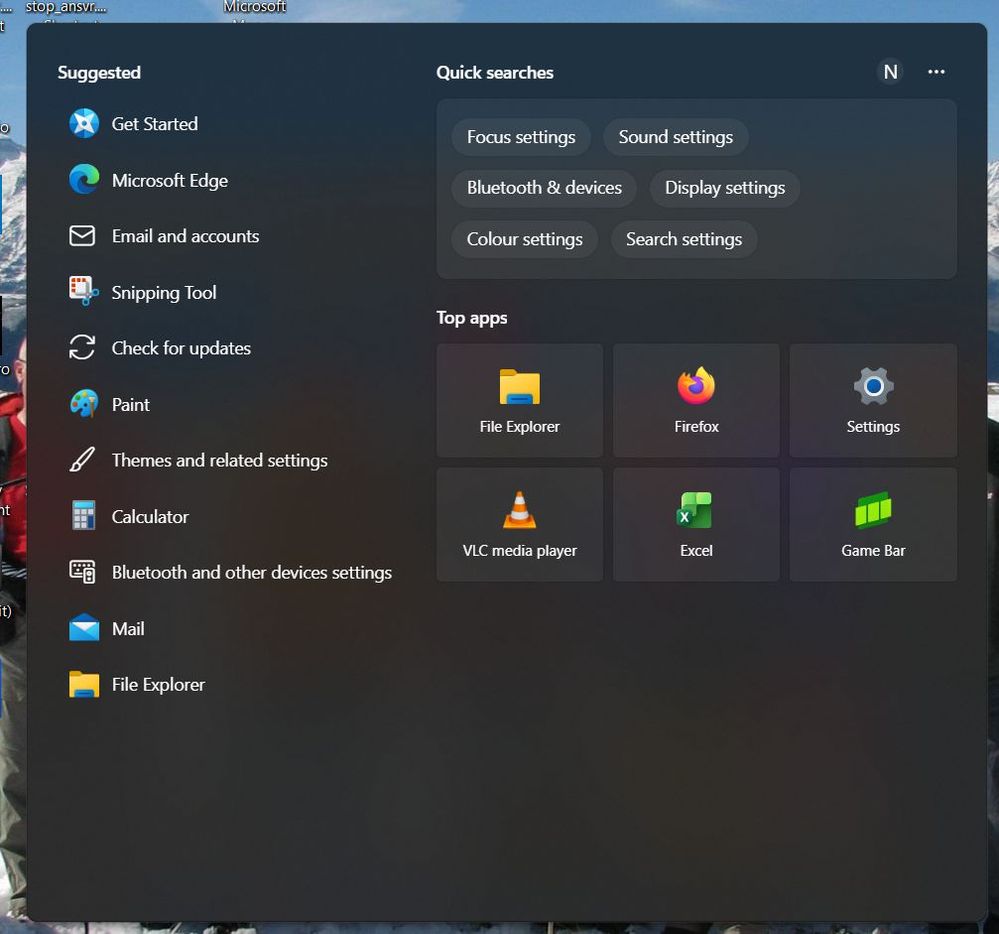This screenshot has height=934, width=999.
Task: Select Sound settings quick search
Action: (675, 137)
